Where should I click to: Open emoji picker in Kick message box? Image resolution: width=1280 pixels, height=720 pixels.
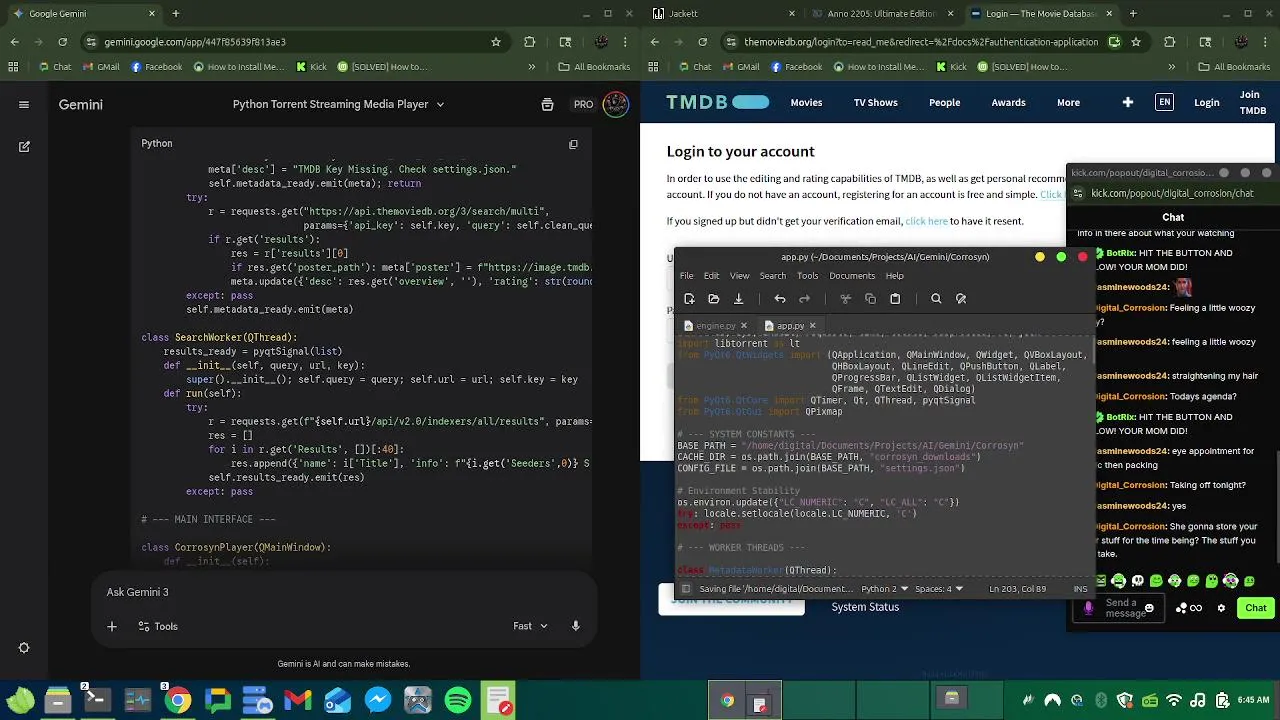1149,608
